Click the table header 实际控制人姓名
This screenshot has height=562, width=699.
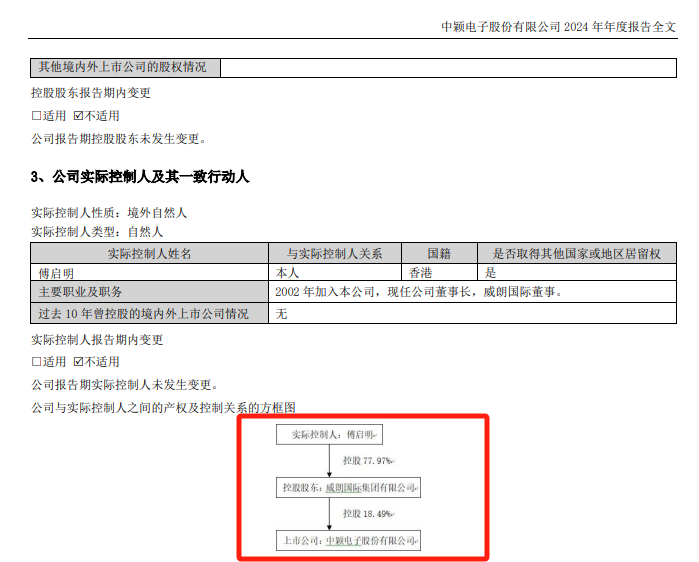click(149, 254)
